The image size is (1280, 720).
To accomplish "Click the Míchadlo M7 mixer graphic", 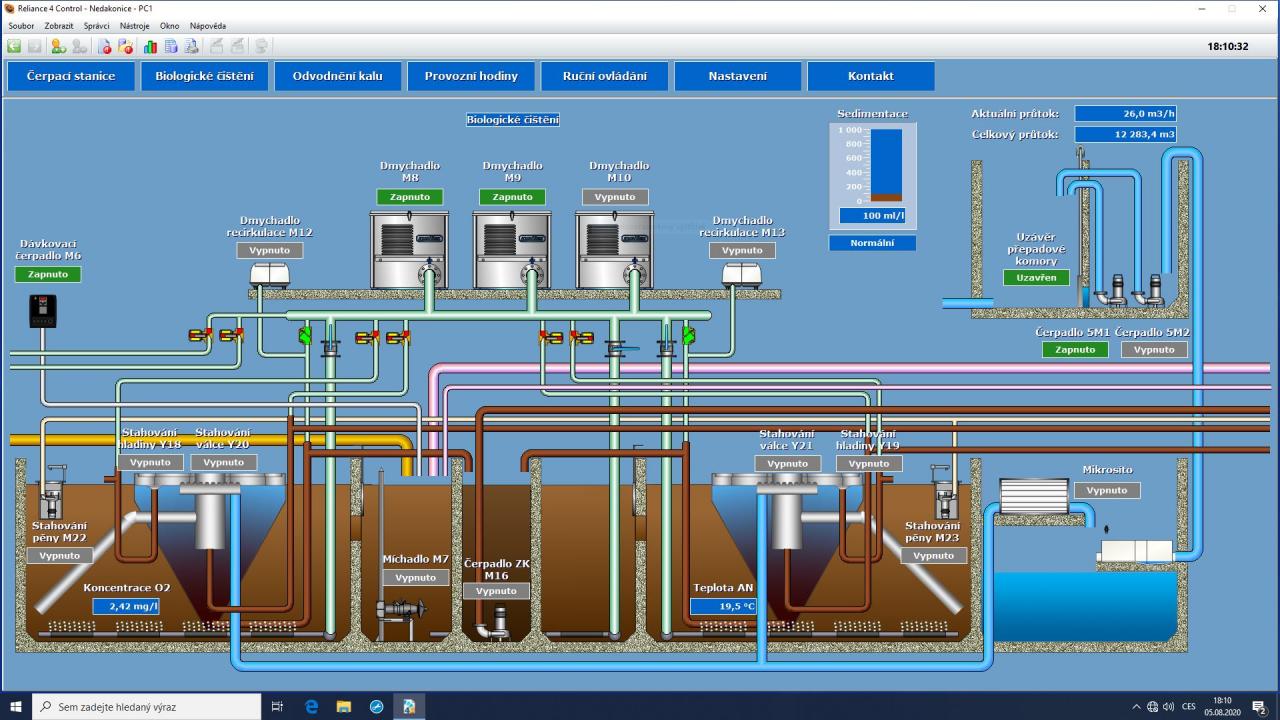I will [400, 609].
